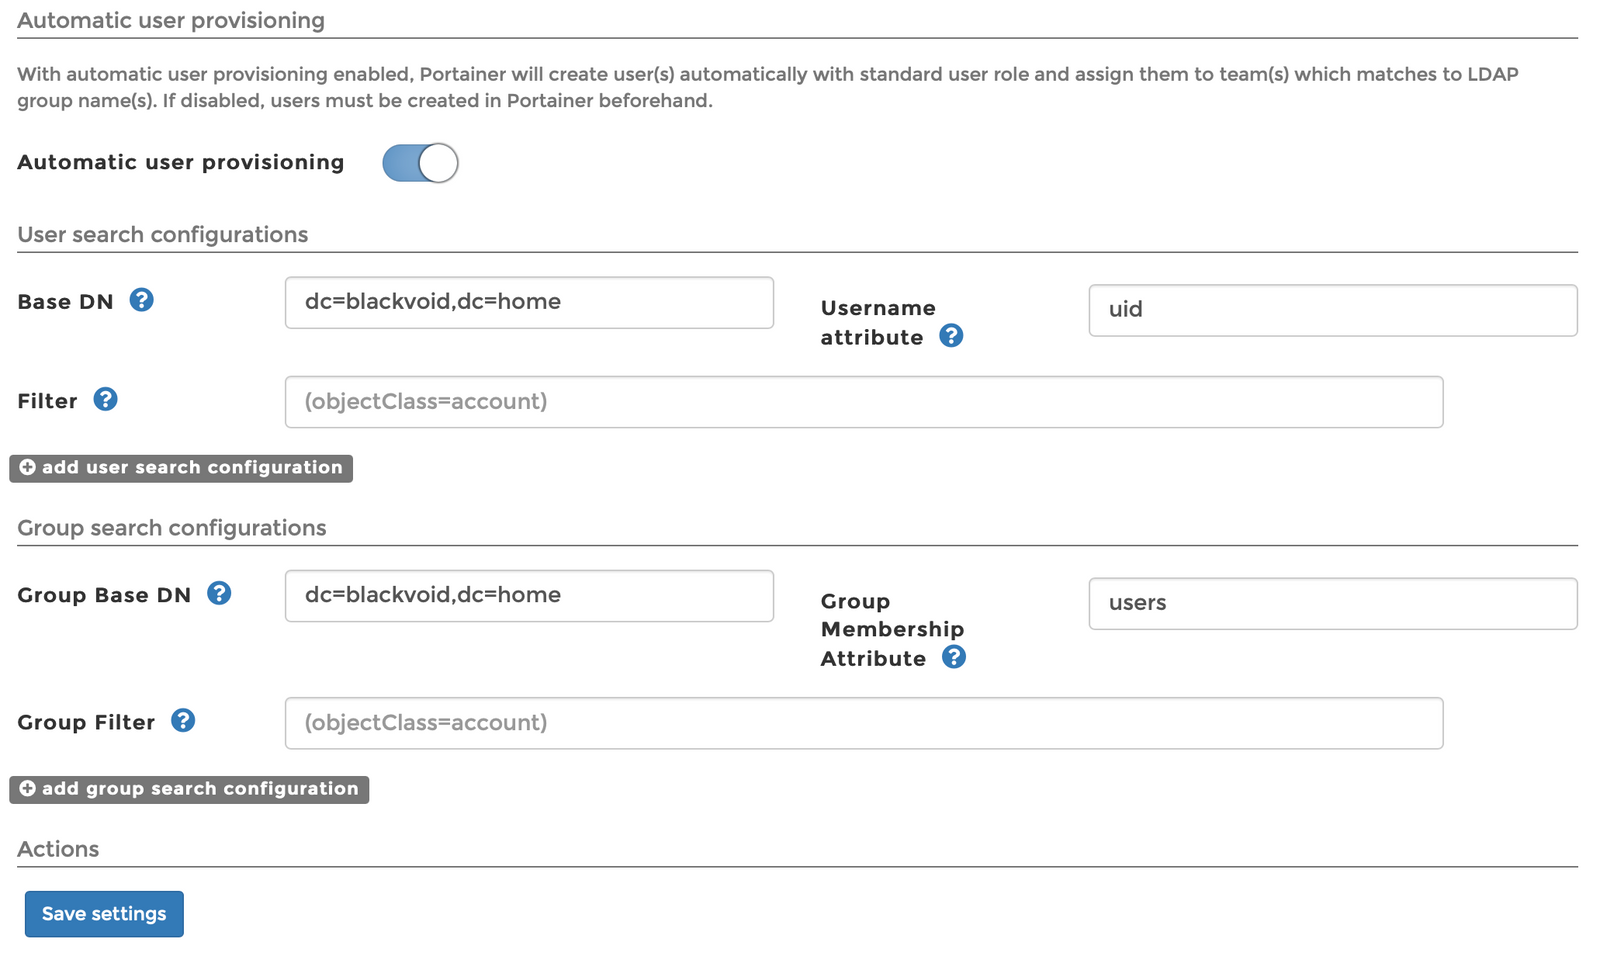1600x953 pixels.
Task: Click the Username attribute help icon
Action: tap(951, 336)
